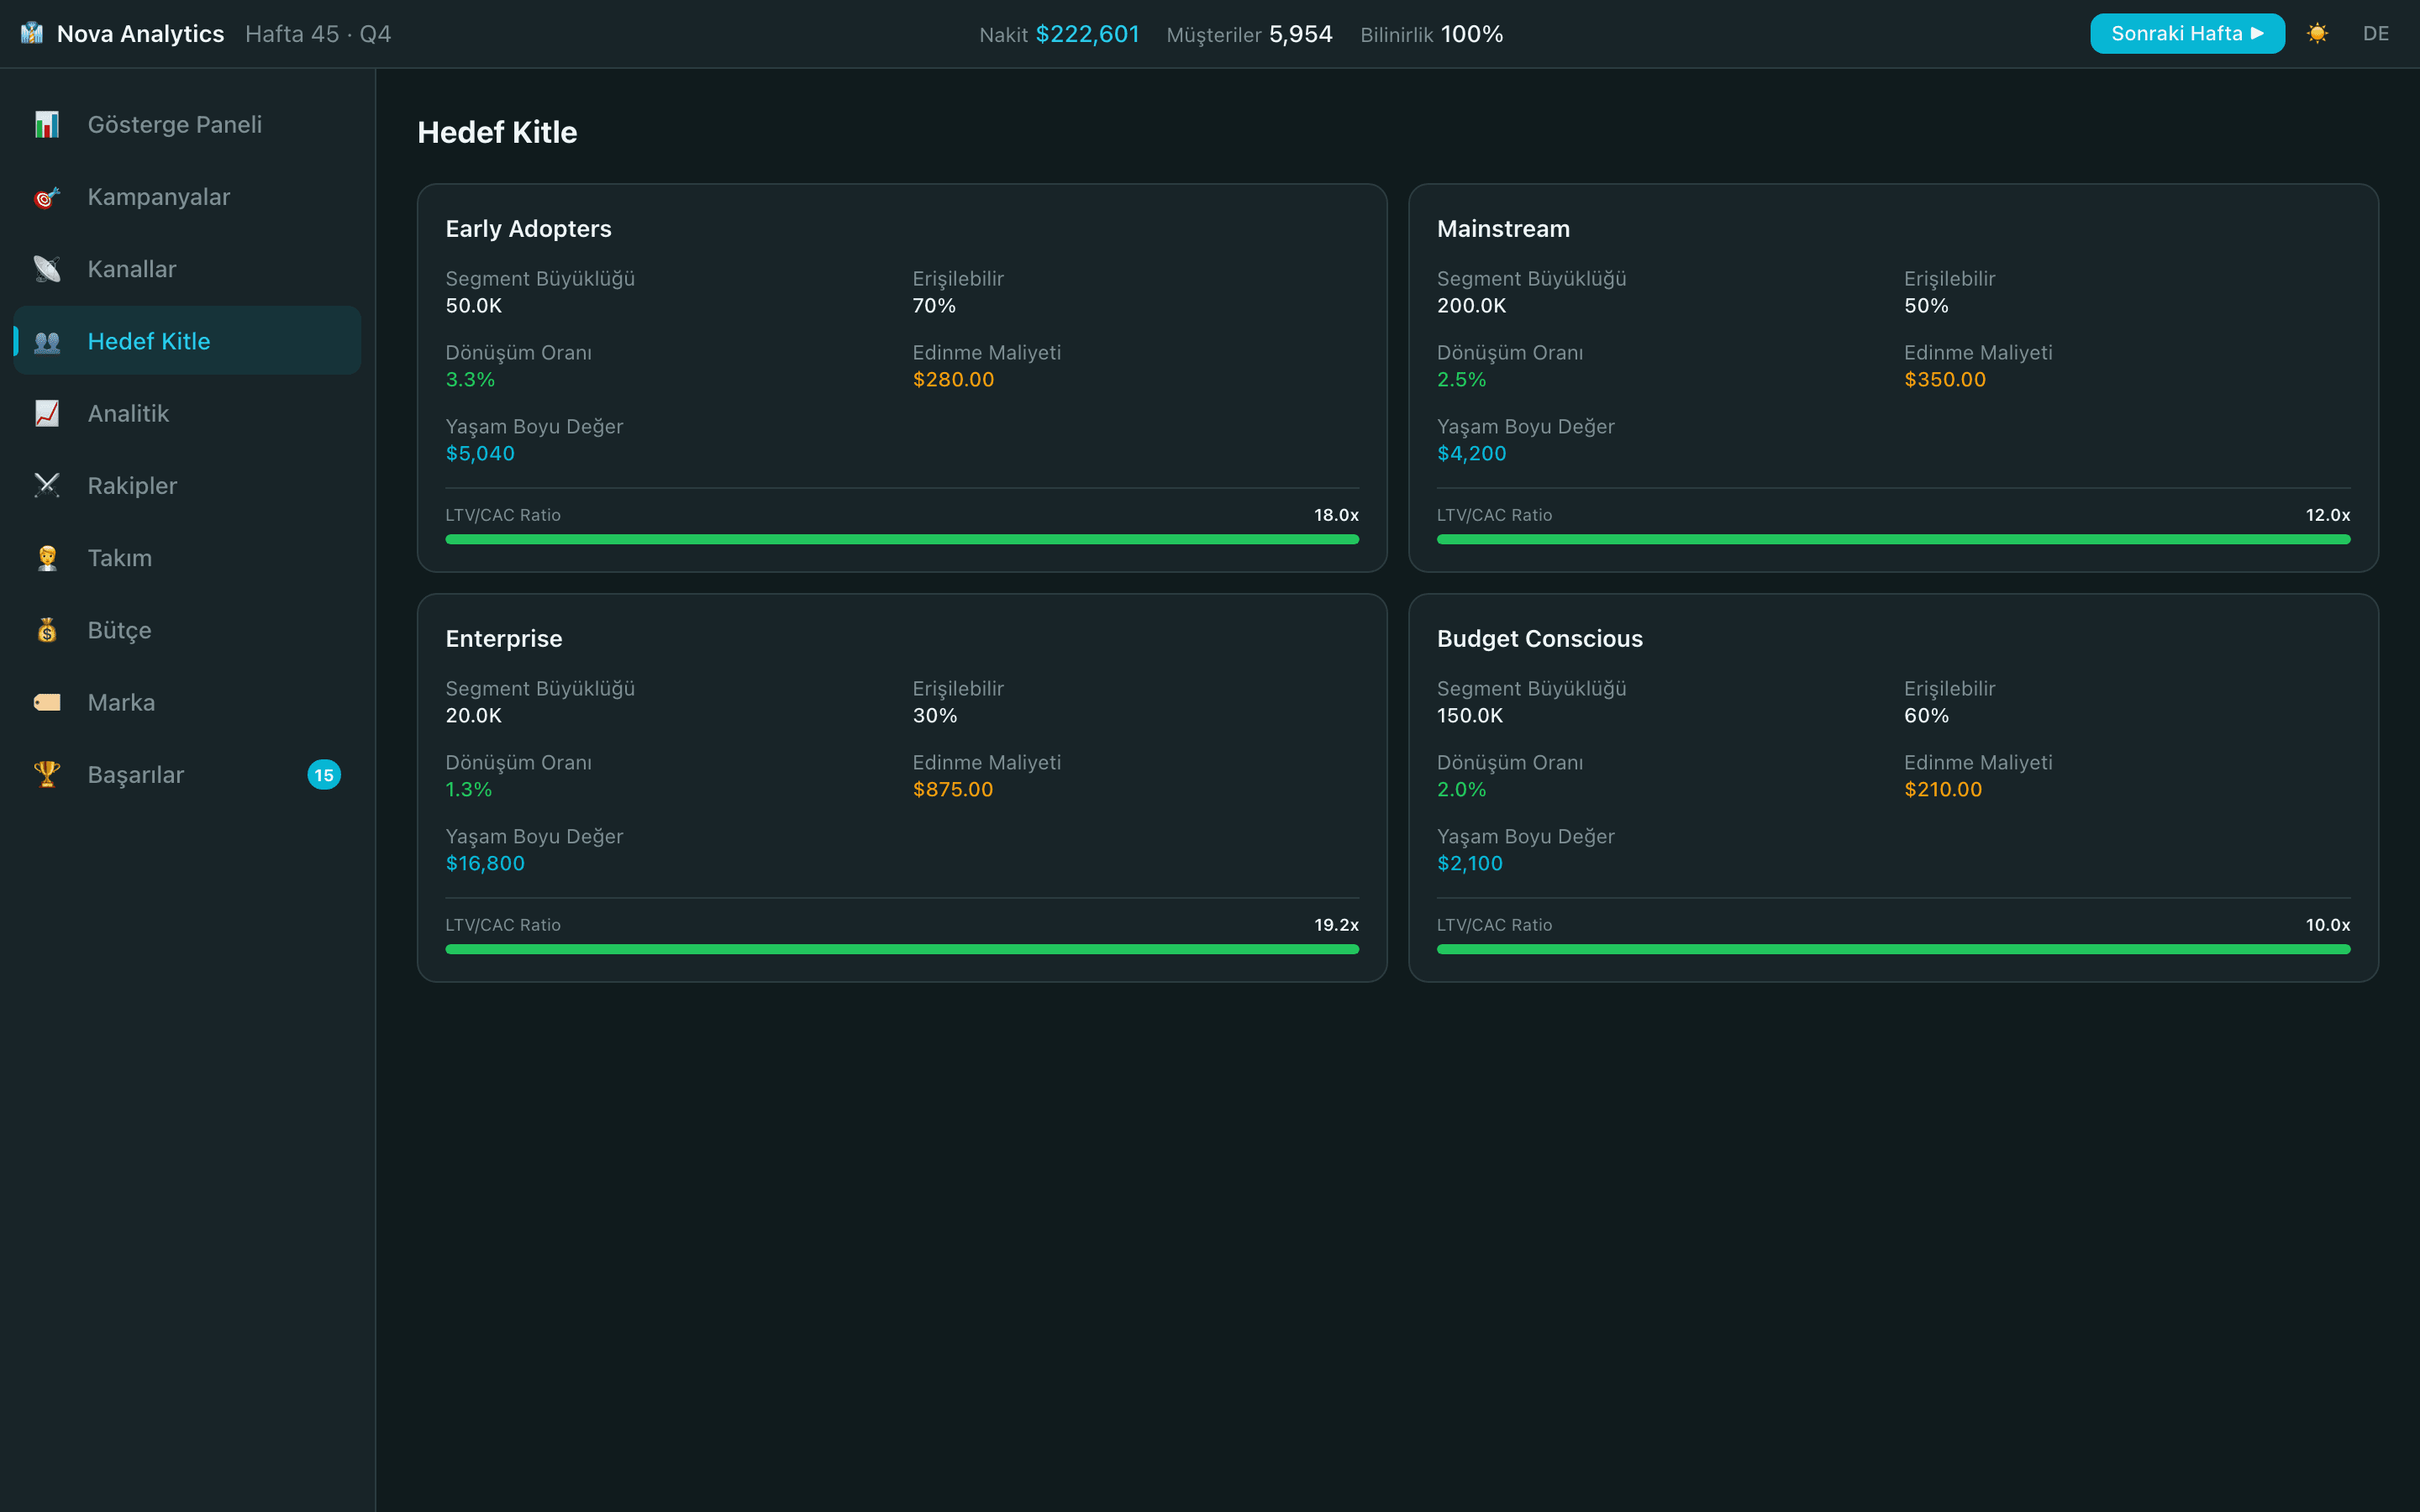Open Başarılar page
The height and width of the screenshot is (1512, 2420).
coord(187,775)
